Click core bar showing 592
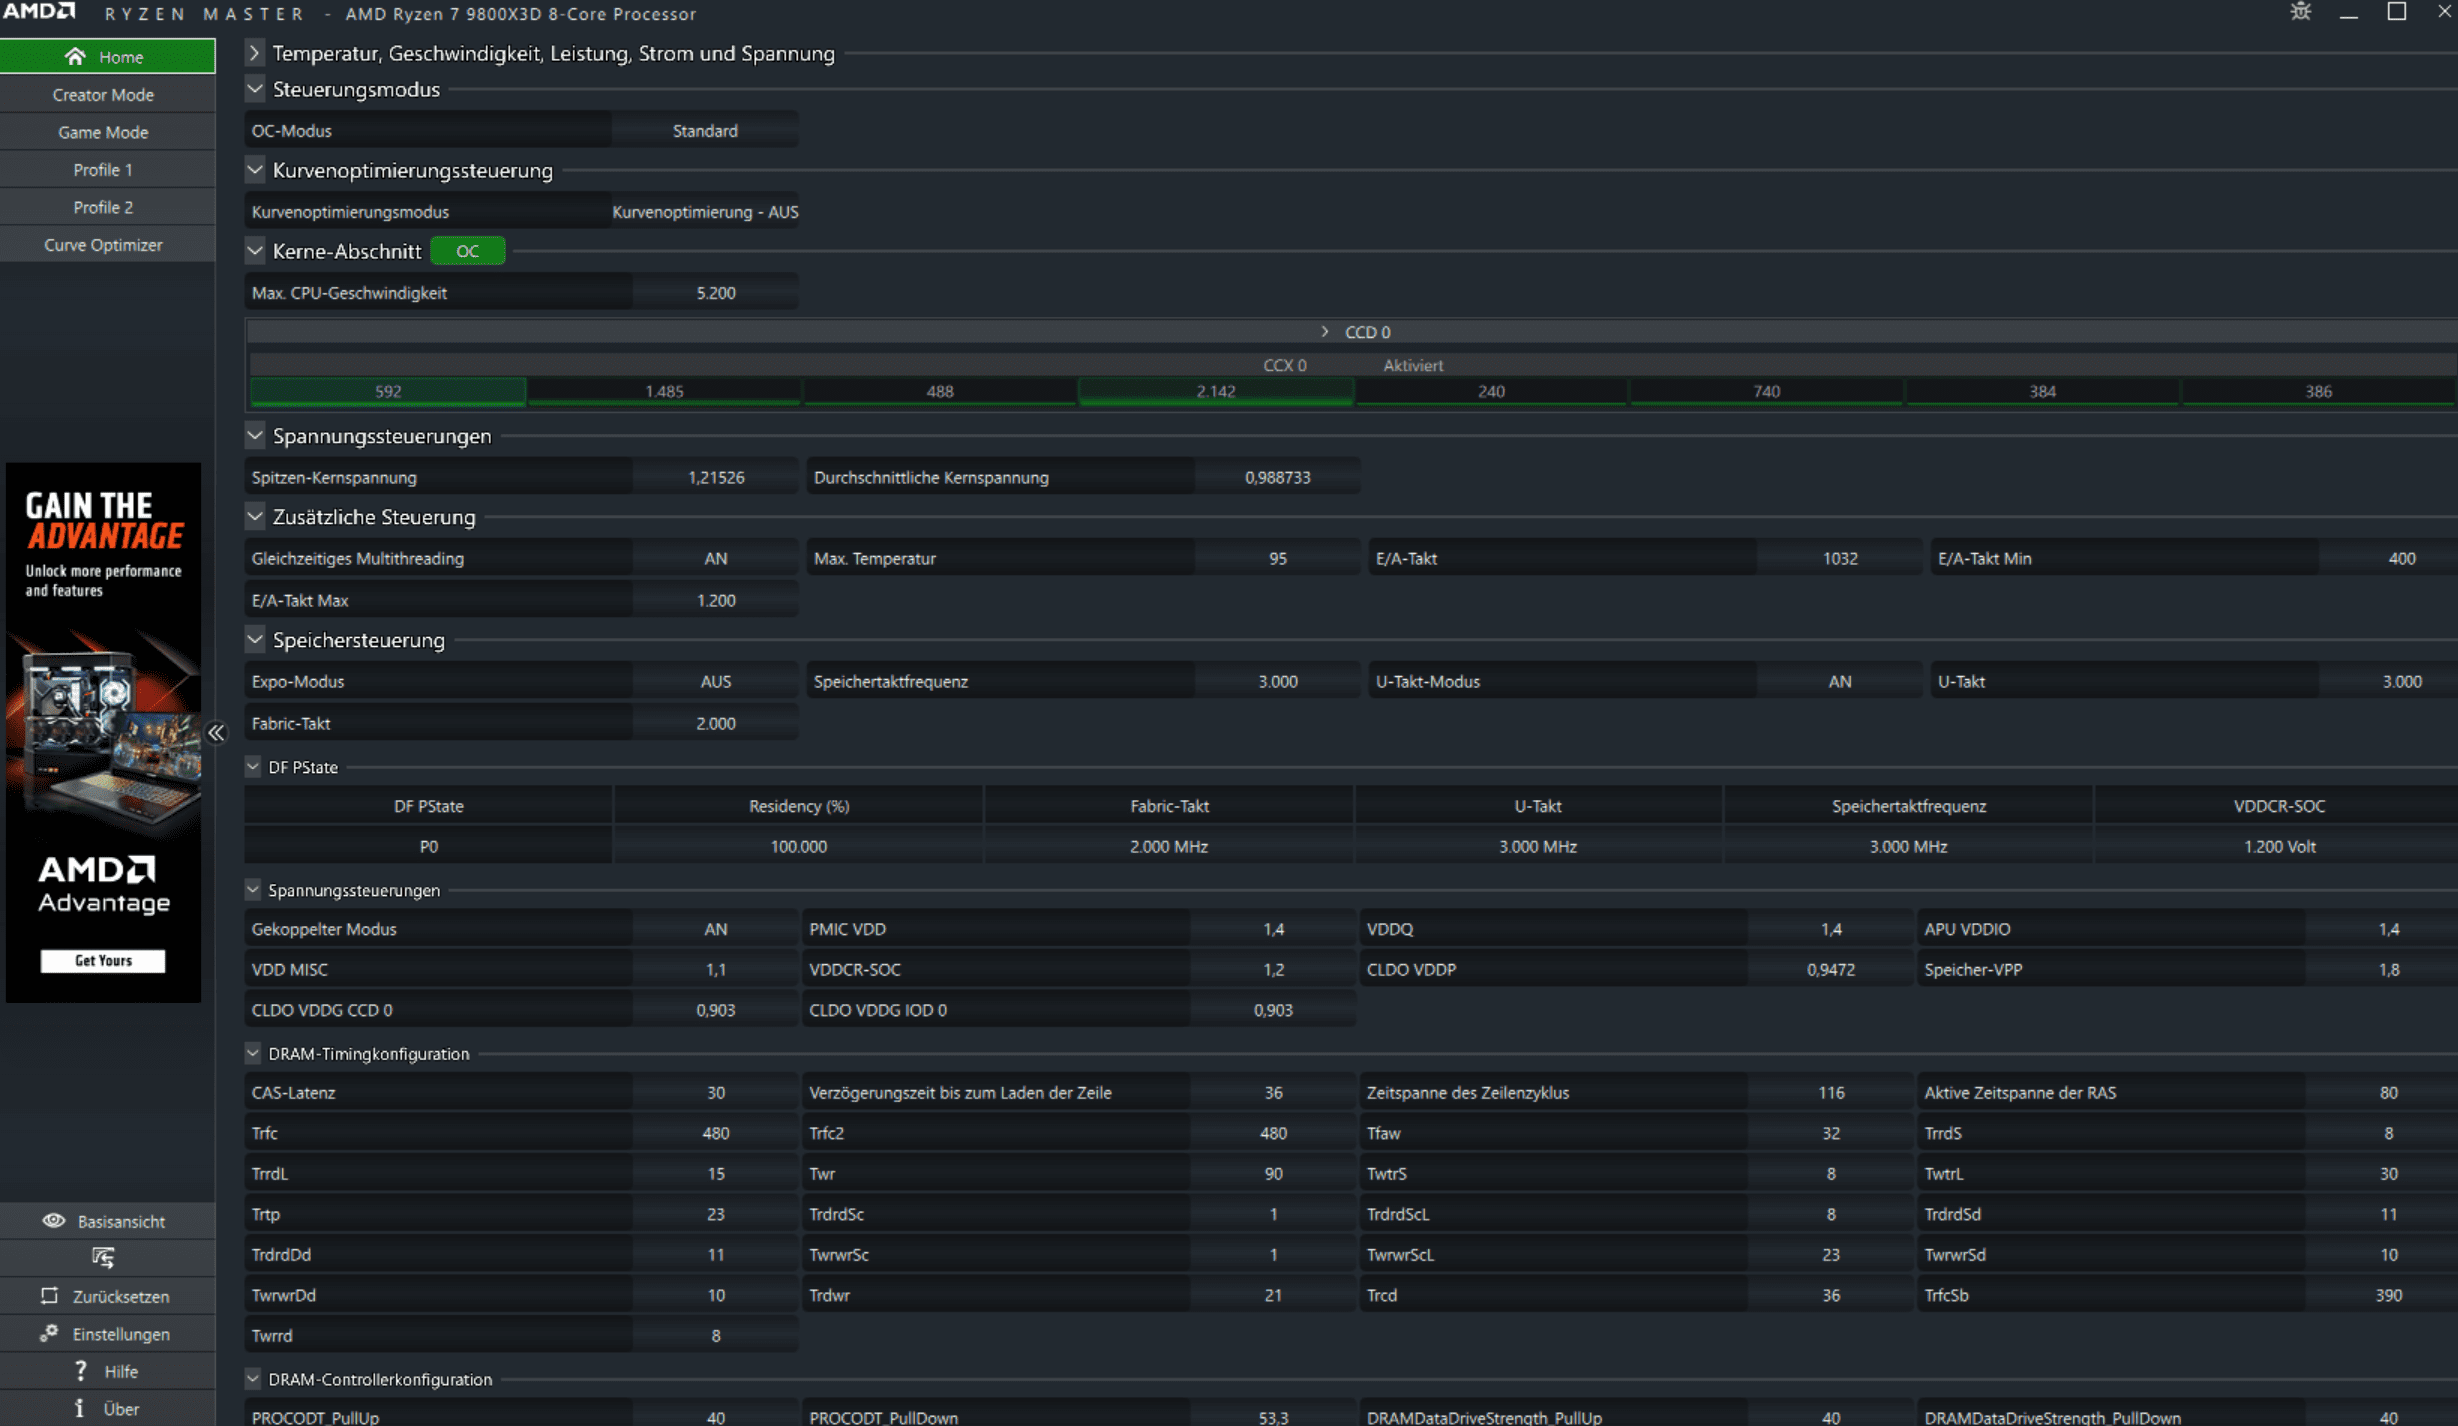The image size is (2458, 1426). click(388, 391)
